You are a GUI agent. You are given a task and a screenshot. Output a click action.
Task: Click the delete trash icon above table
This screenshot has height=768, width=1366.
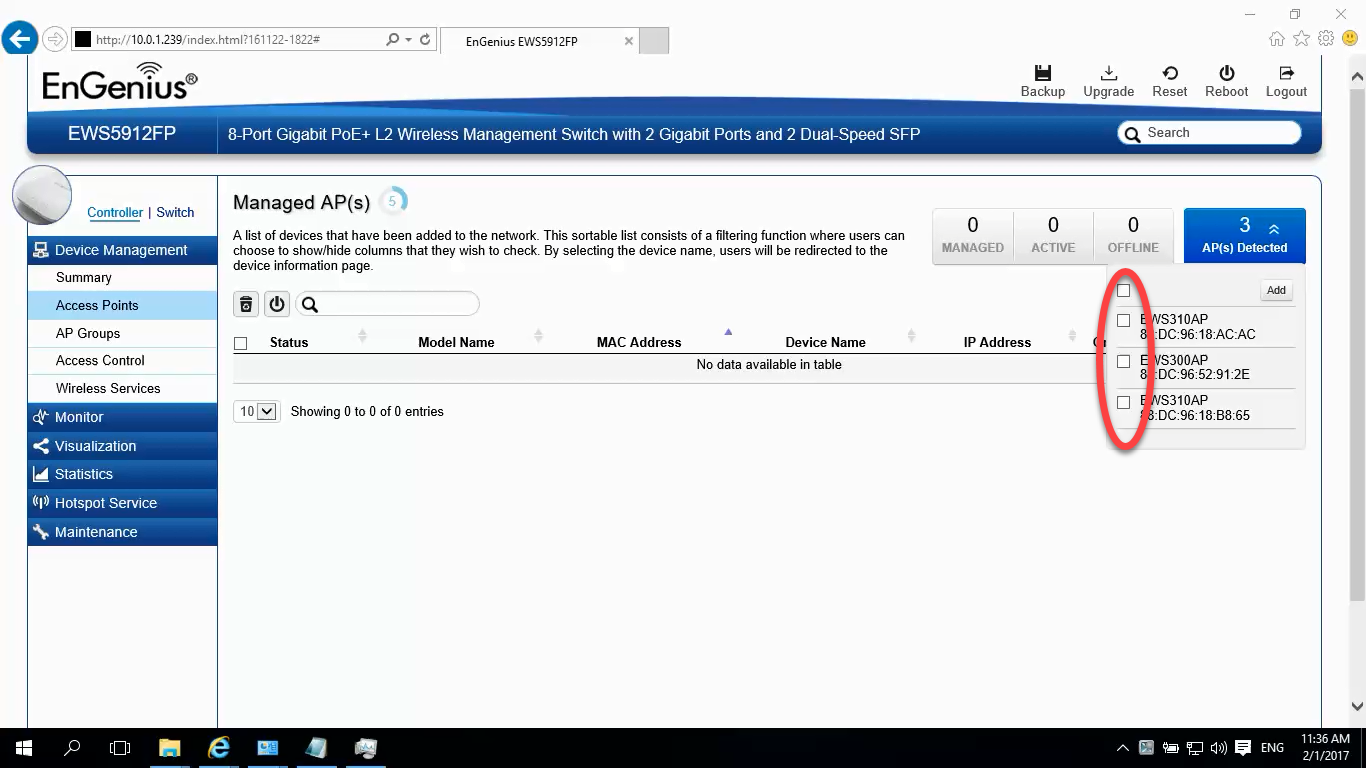click(x=246, y=304)
